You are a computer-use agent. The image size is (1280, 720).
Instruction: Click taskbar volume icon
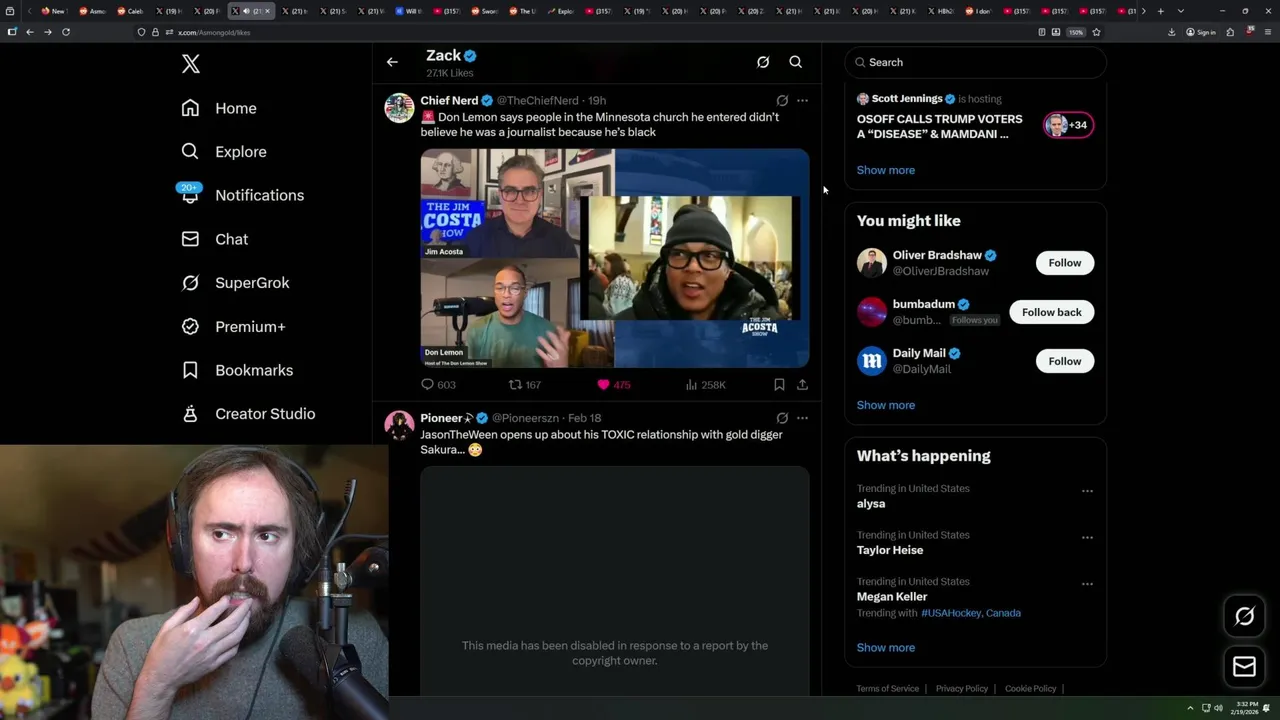point(1218,708)
